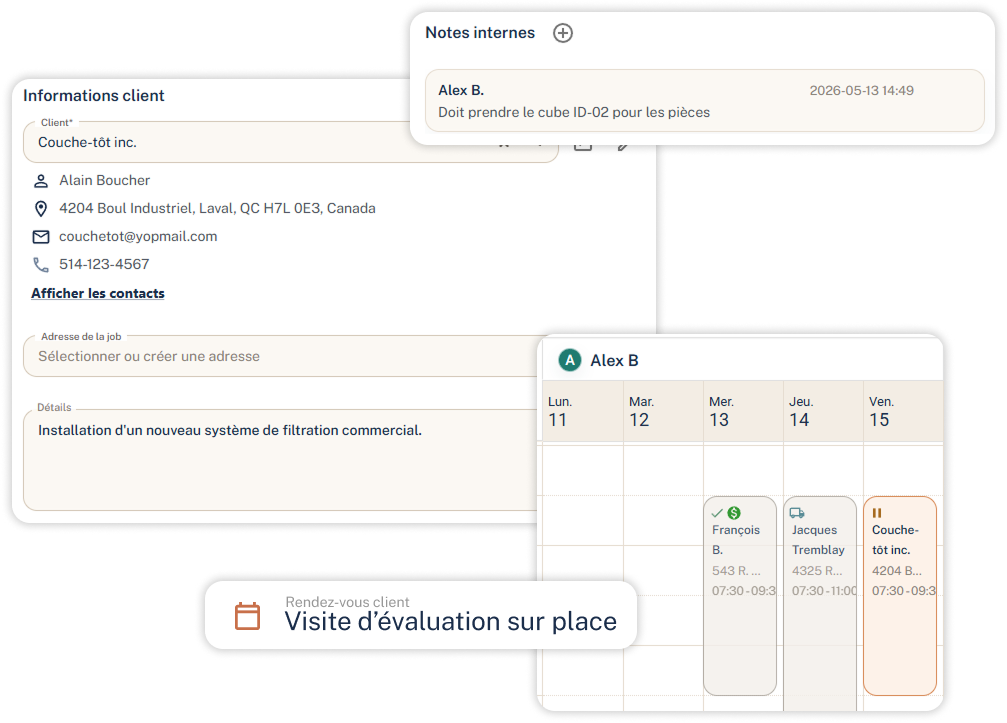The height and width of the screenshot is (723, 1007).
Task: Select Visite d'évaluation sur place appointment type
Action: pyautogui.click(x=451, y=622)
